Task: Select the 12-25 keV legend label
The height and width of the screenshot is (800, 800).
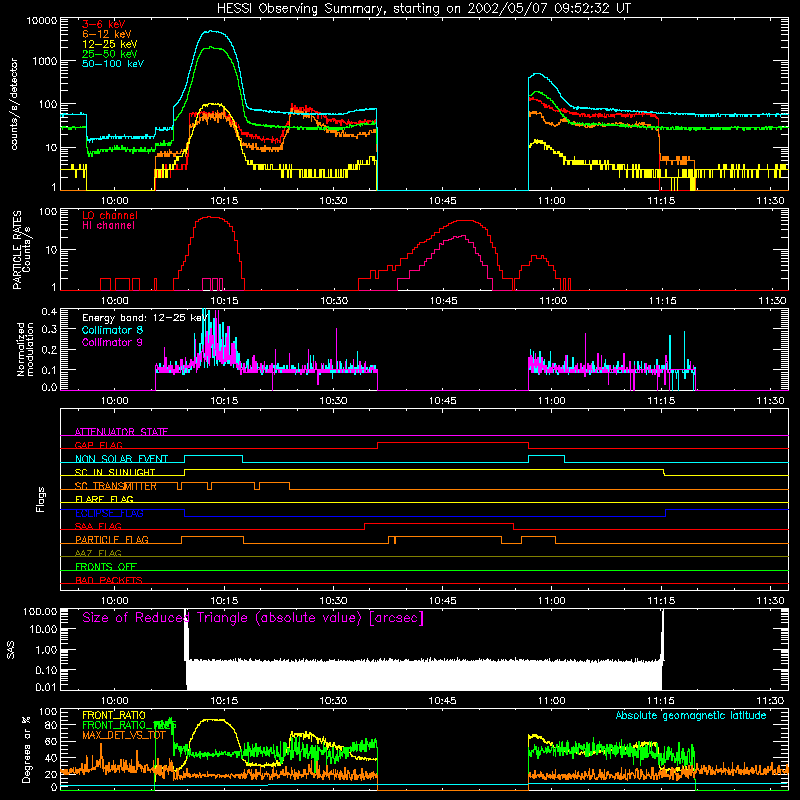Action: click(x=109, y=44)
